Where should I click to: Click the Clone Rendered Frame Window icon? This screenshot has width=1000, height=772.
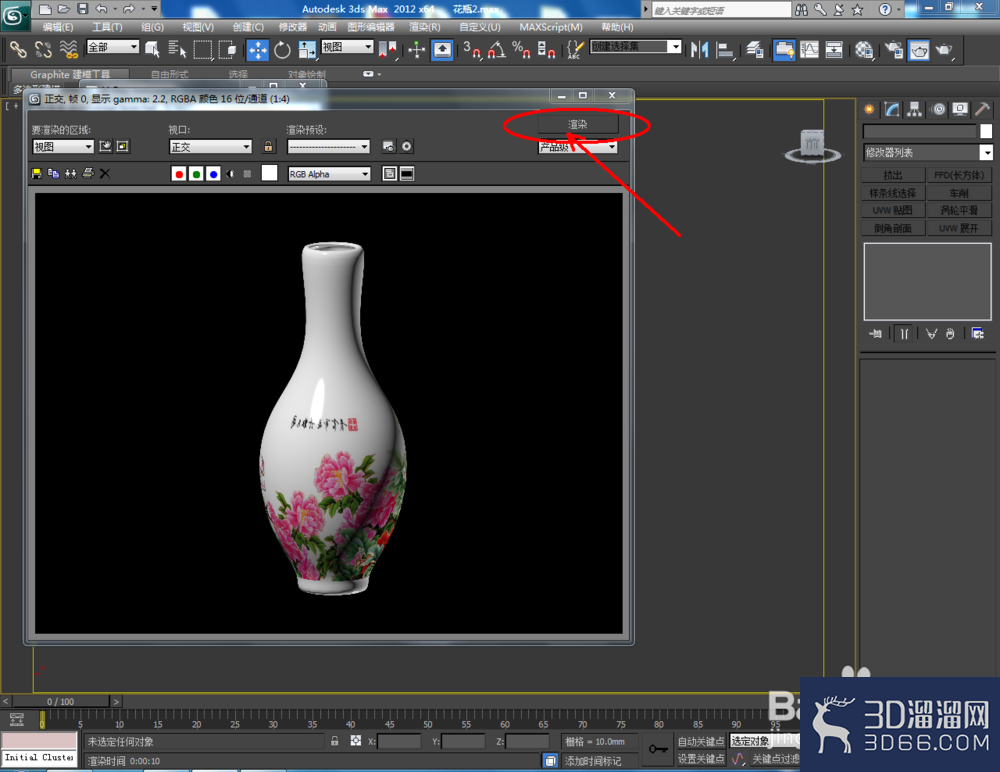(71, 174)
